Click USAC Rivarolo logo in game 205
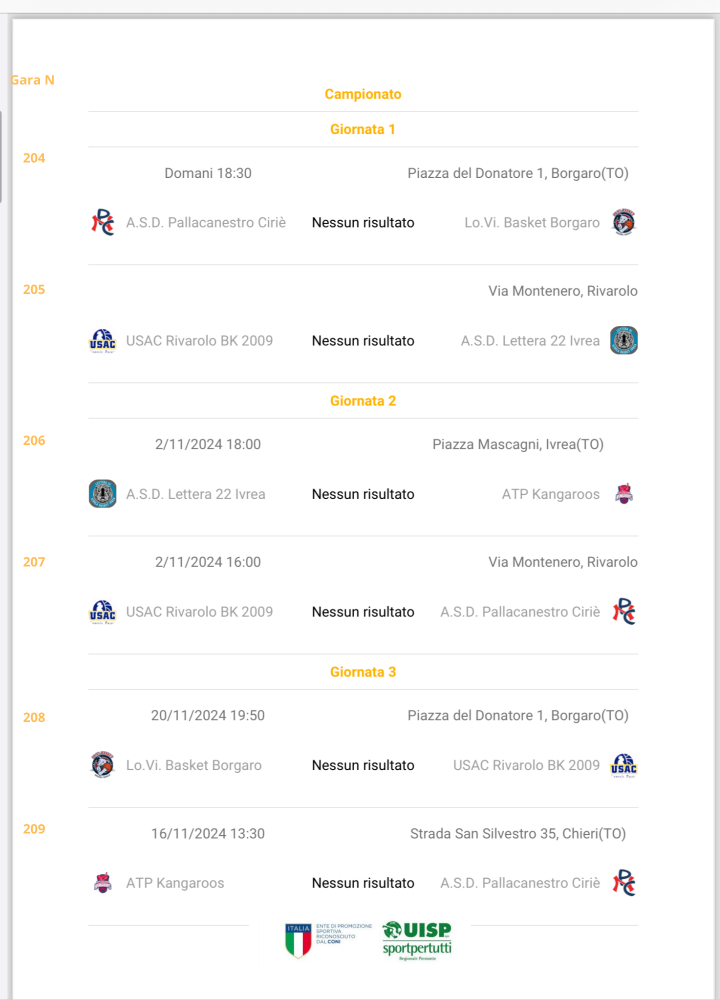 pos(102,341)
